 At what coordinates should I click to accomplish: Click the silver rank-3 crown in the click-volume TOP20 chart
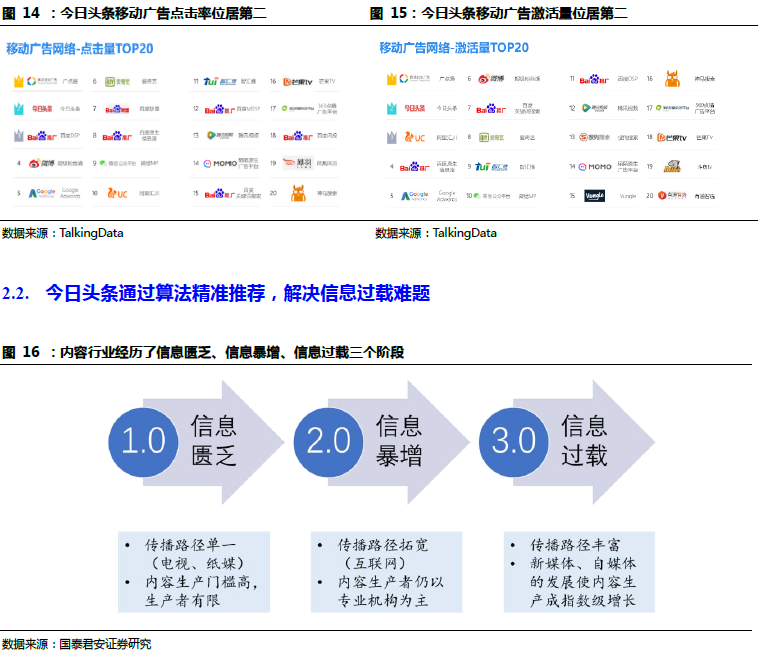[18, 136]
